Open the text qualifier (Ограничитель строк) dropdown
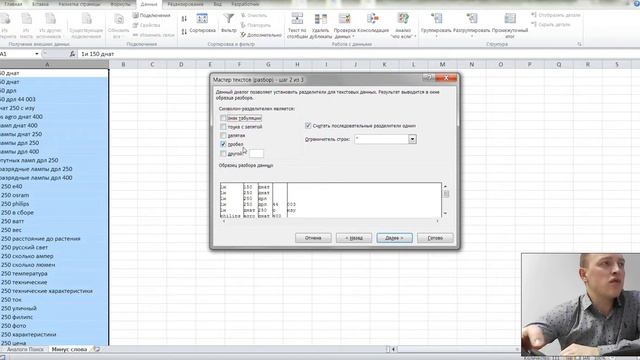 point(412,139)
